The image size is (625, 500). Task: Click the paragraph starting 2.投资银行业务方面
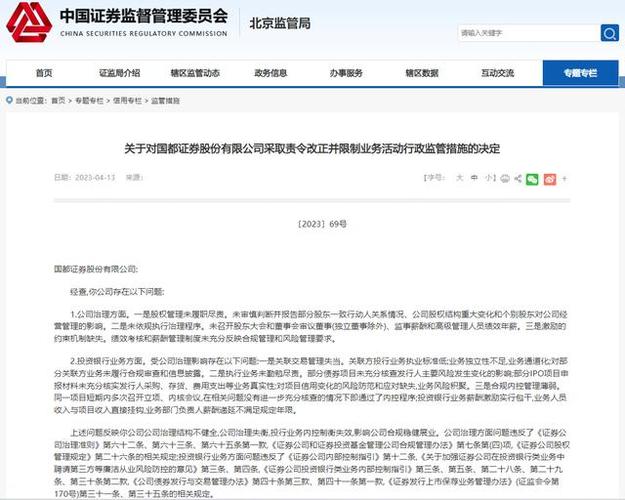[311, 385]
